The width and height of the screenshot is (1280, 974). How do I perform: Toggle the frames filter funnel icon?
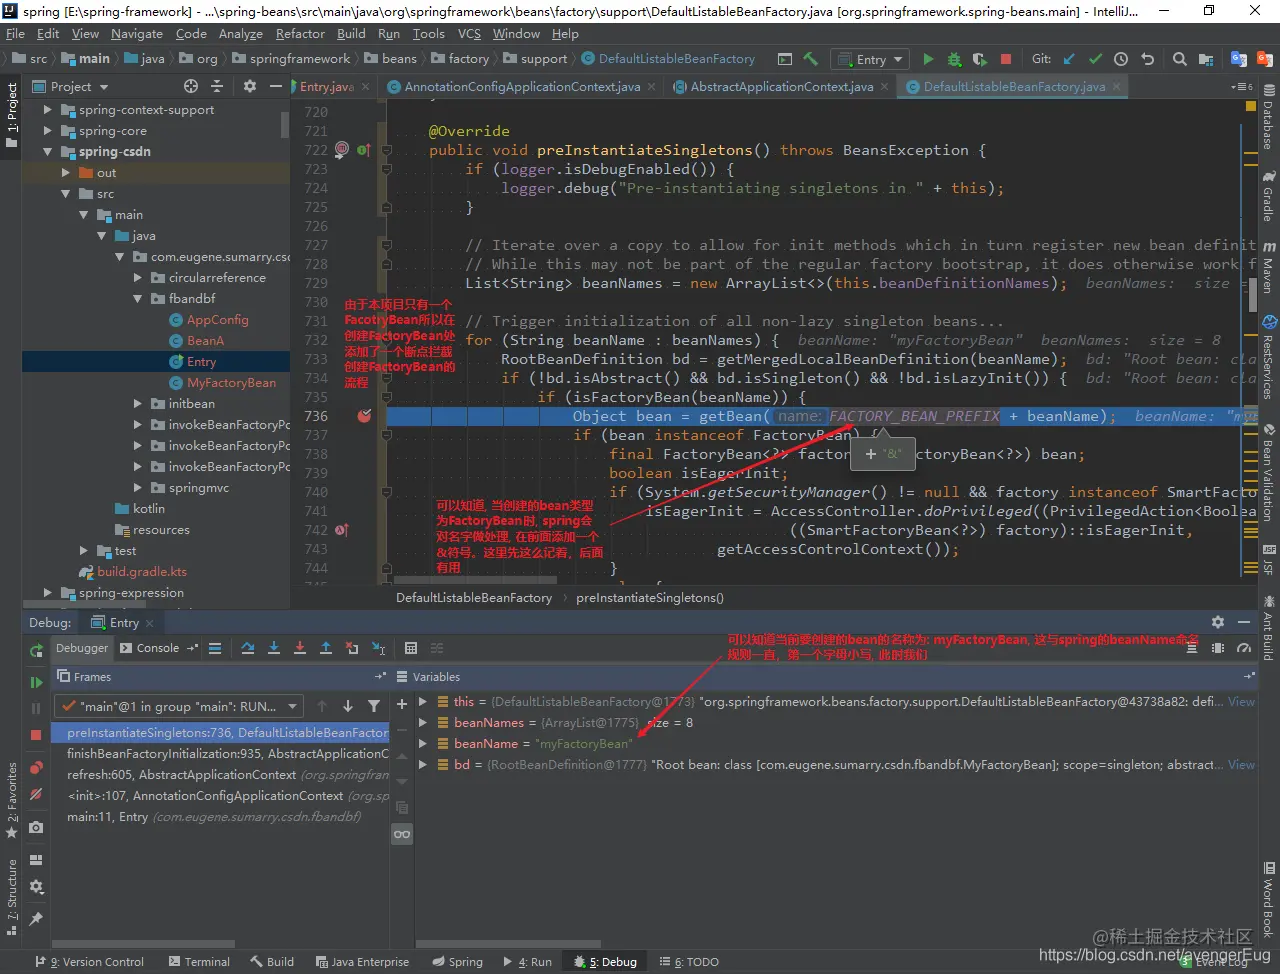coord(374,706)
